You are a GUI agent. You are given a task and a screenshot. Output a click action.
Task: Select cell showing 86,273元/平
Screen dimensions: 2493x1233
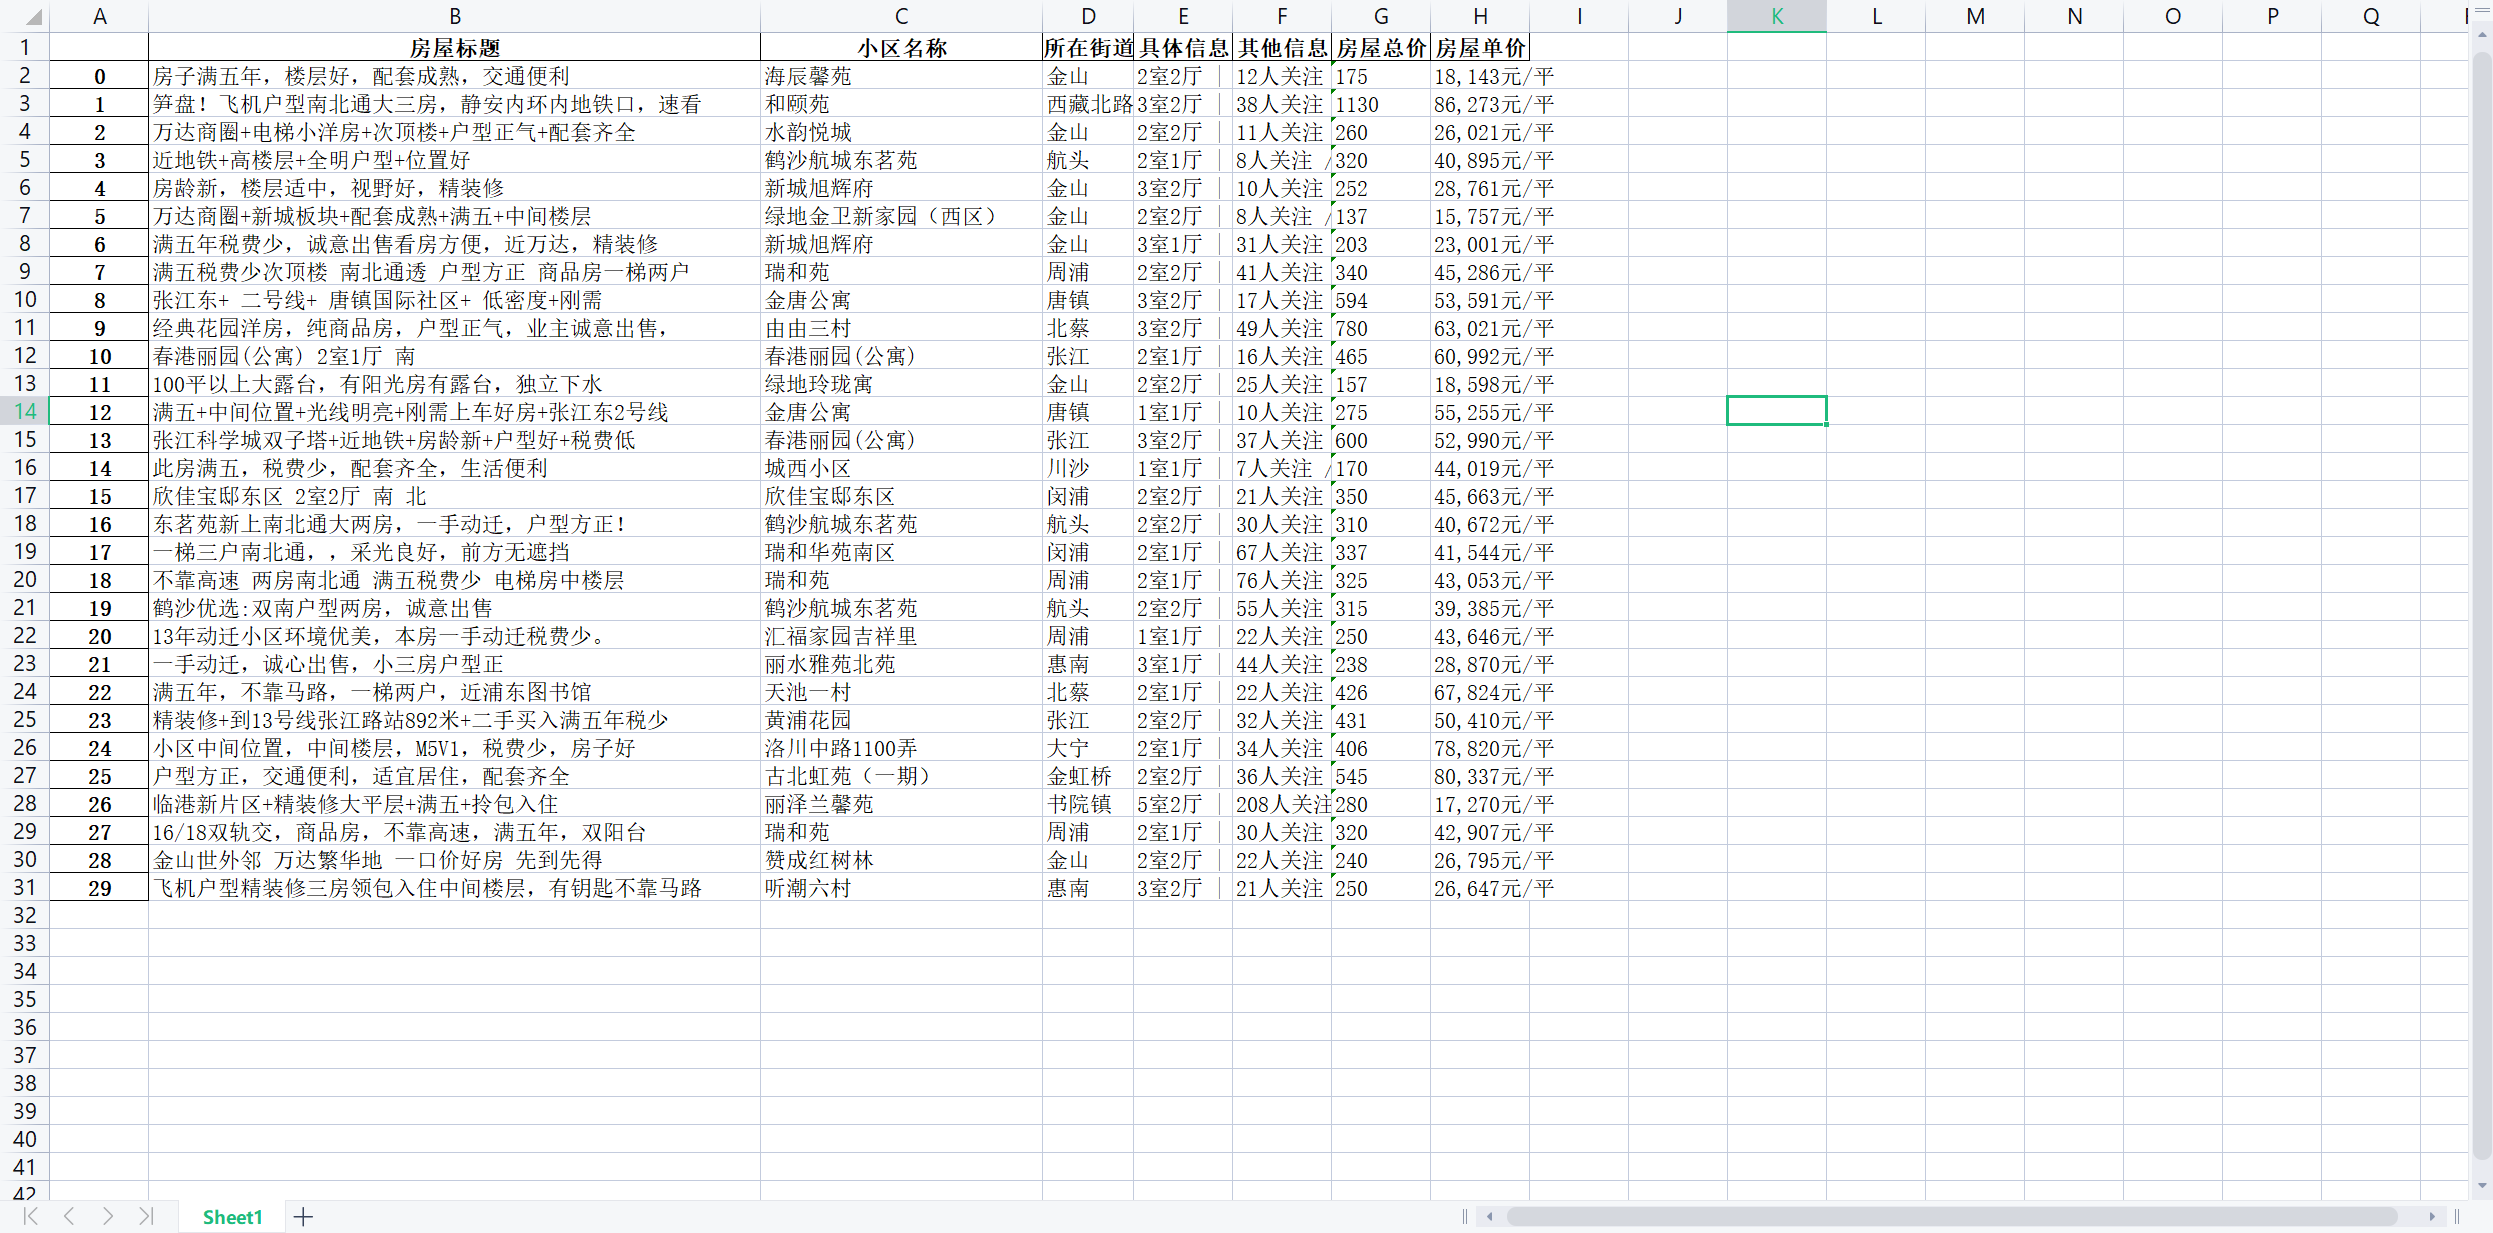point(1480,104)
